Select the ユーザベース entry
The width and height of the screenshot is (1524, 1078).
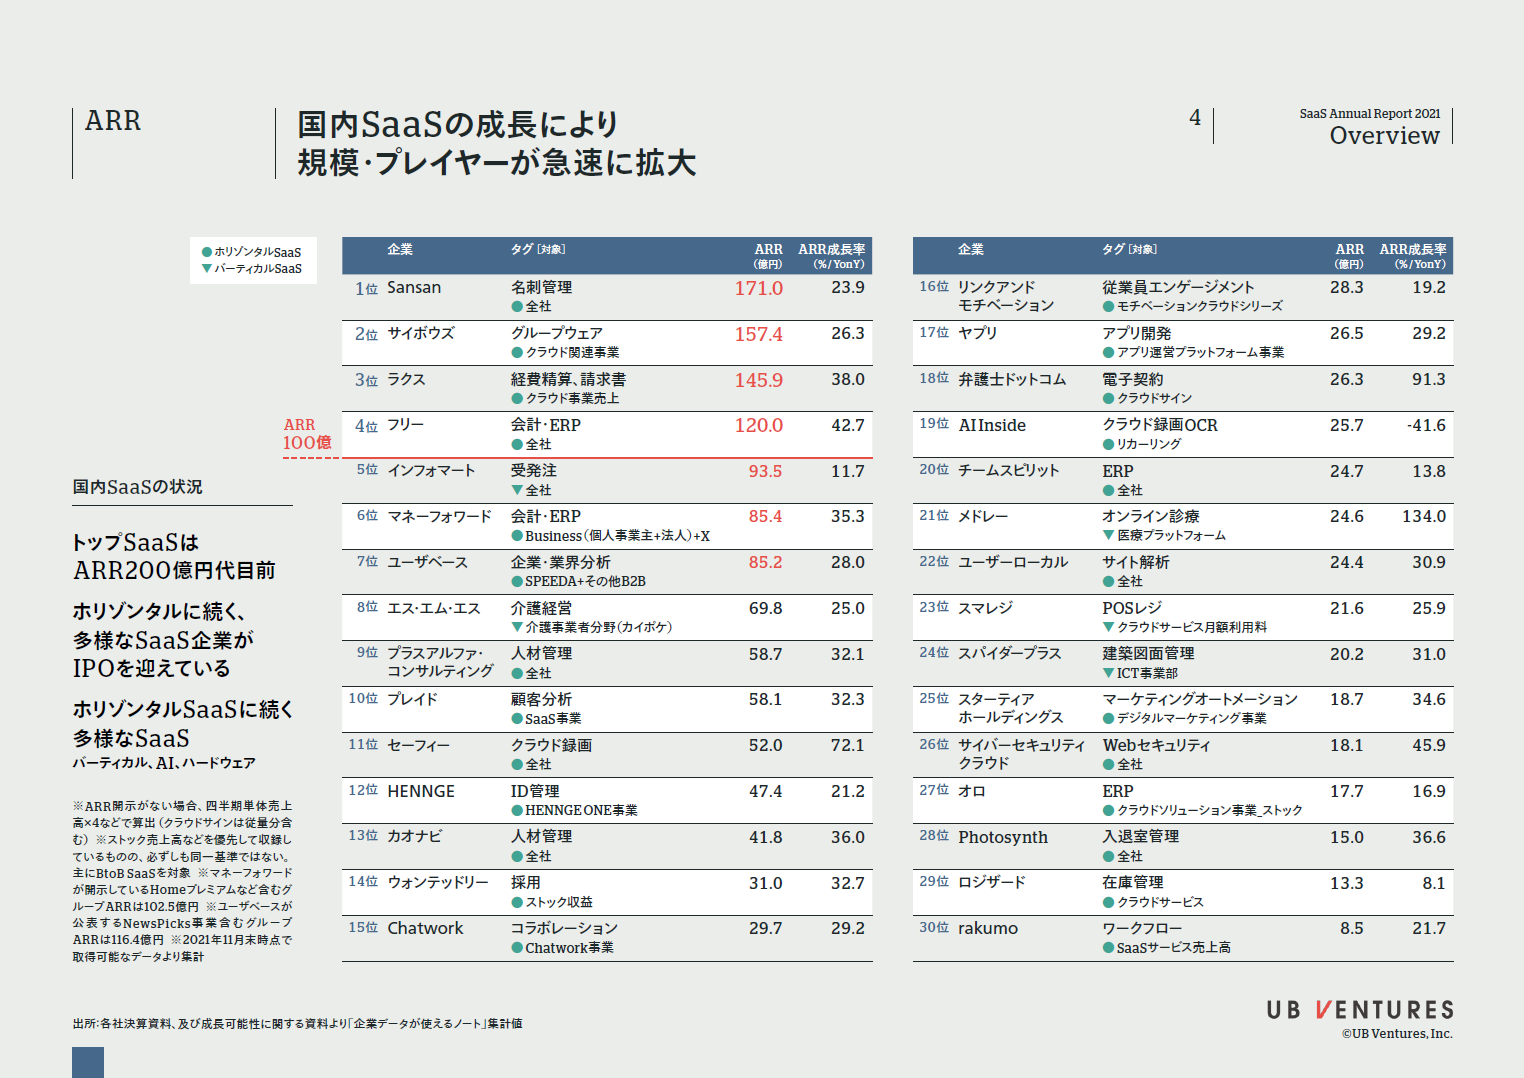427,562
